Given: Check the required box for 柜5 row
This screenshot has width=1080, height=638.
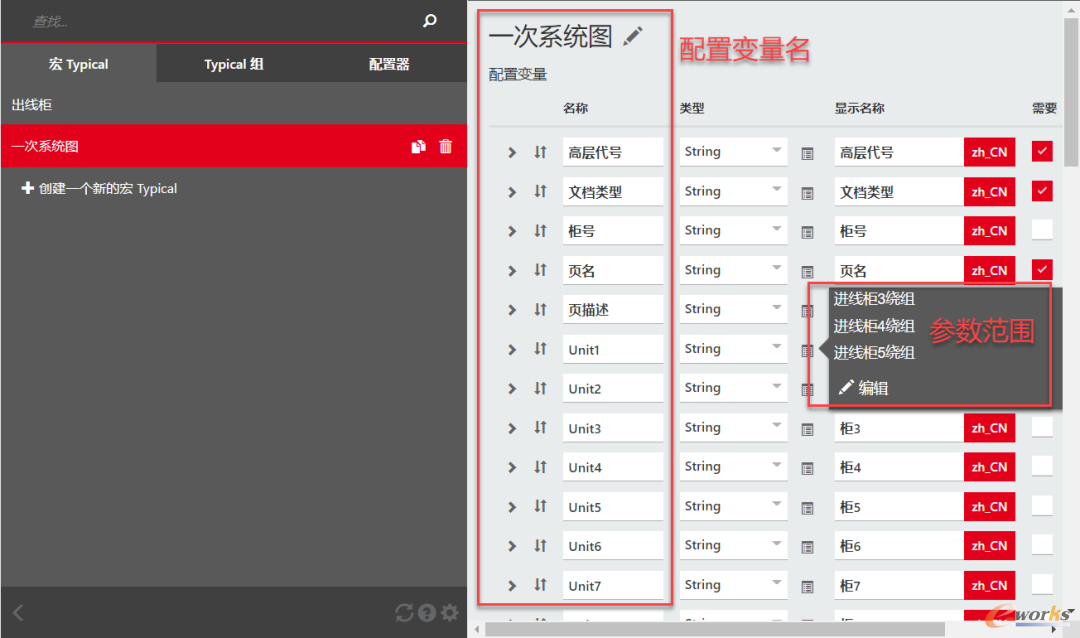Looking at the screenshot, I should pos(1042,506).
